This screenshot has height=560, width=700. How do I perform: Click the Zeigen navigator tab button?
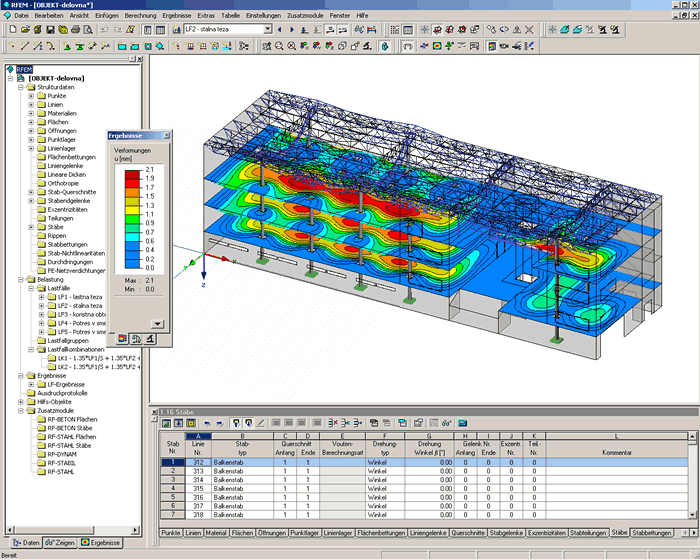coord(60,543)
